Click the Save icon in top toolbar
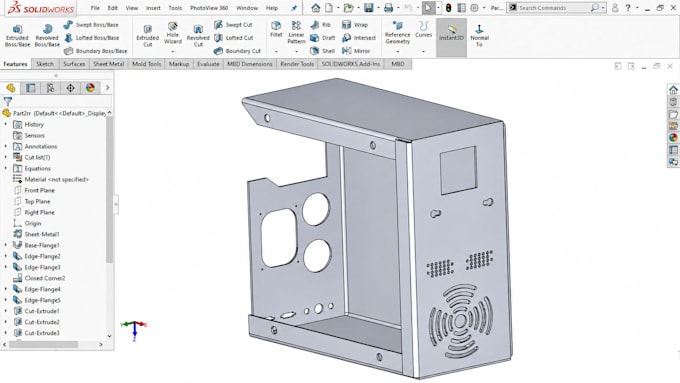The width and height of the screenshot is (680, 383). [369, 8]
